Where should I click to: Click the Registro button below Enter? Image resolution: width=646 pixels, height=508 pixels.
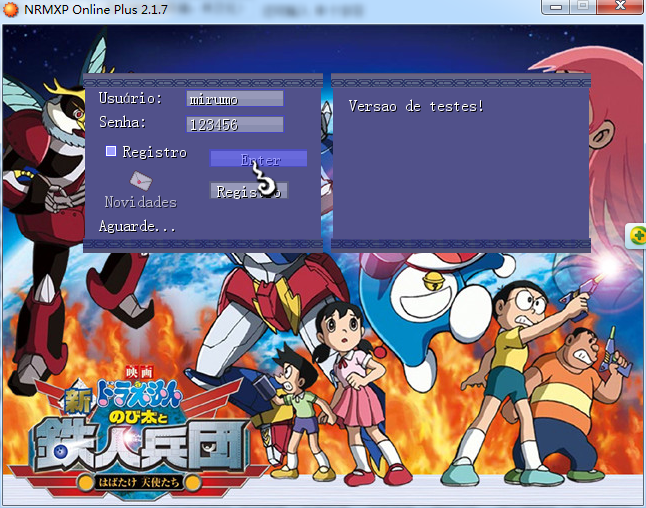pos(249,191)
